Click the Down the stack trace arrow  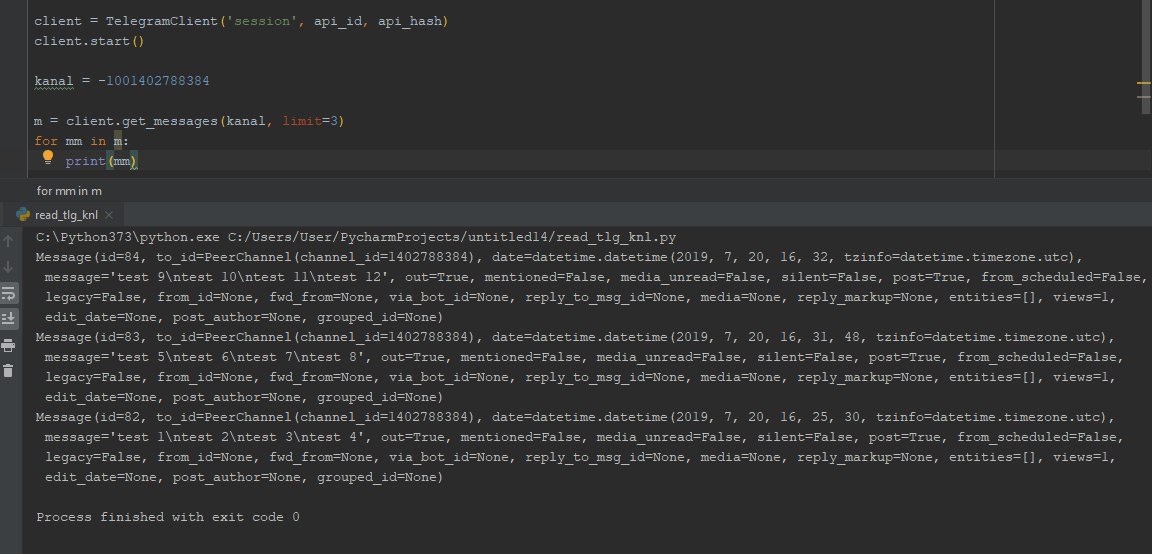tap(8, 267)
